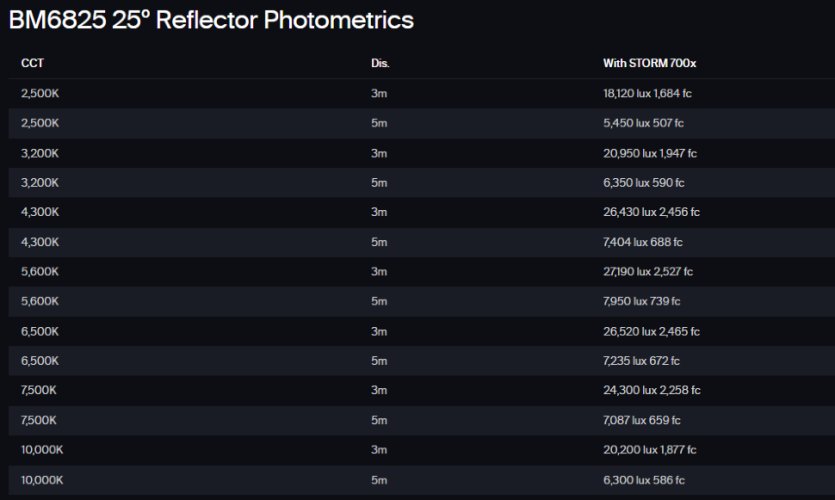Click the 6,350 lux 590 fc value
This screenshot has width=835, height=500.
(x=644, y=183)
